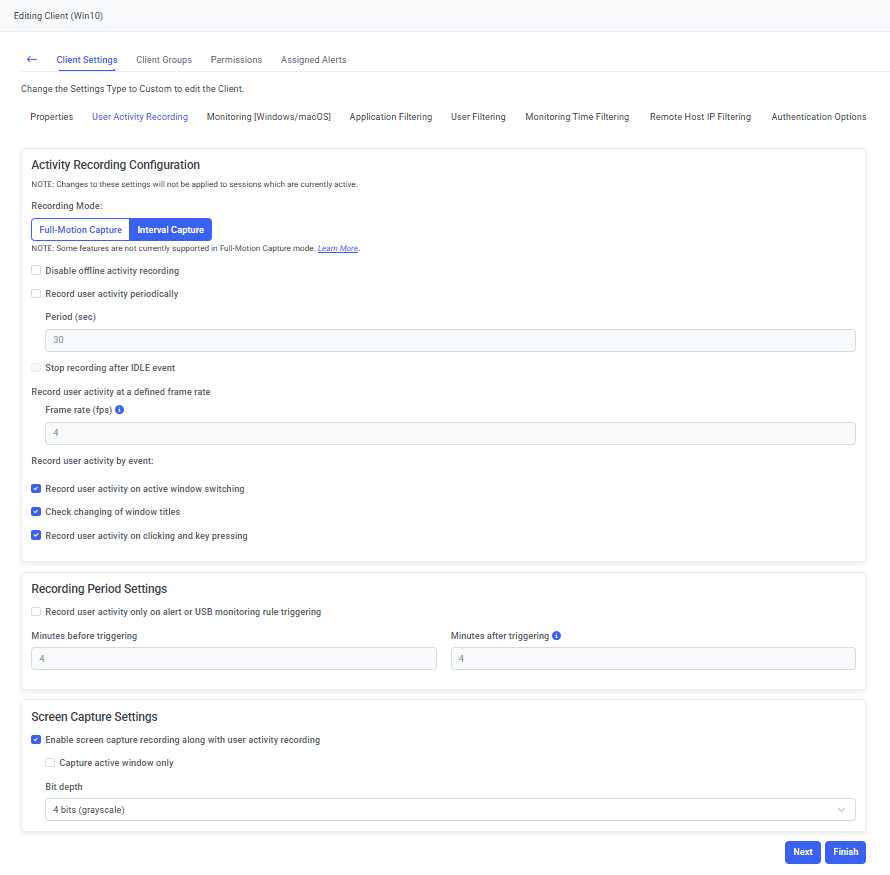Image resolution: width=890 pixels, height=875 pixels.
Task: Open the Learn More link
Action: [338, 248]
